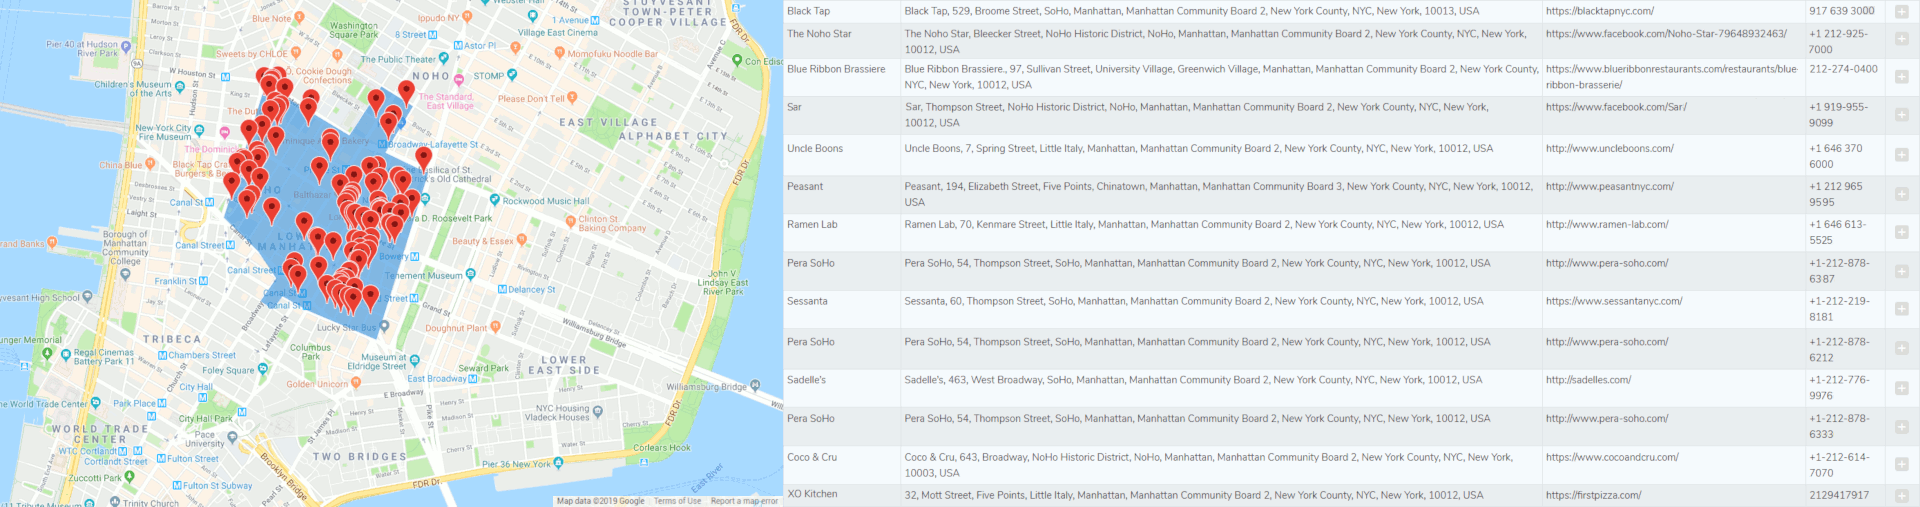Click plus icon for Pera SoHo phone ending 6387
This screenshot has width=1920, height=507.
click(x=1901, y=271)
